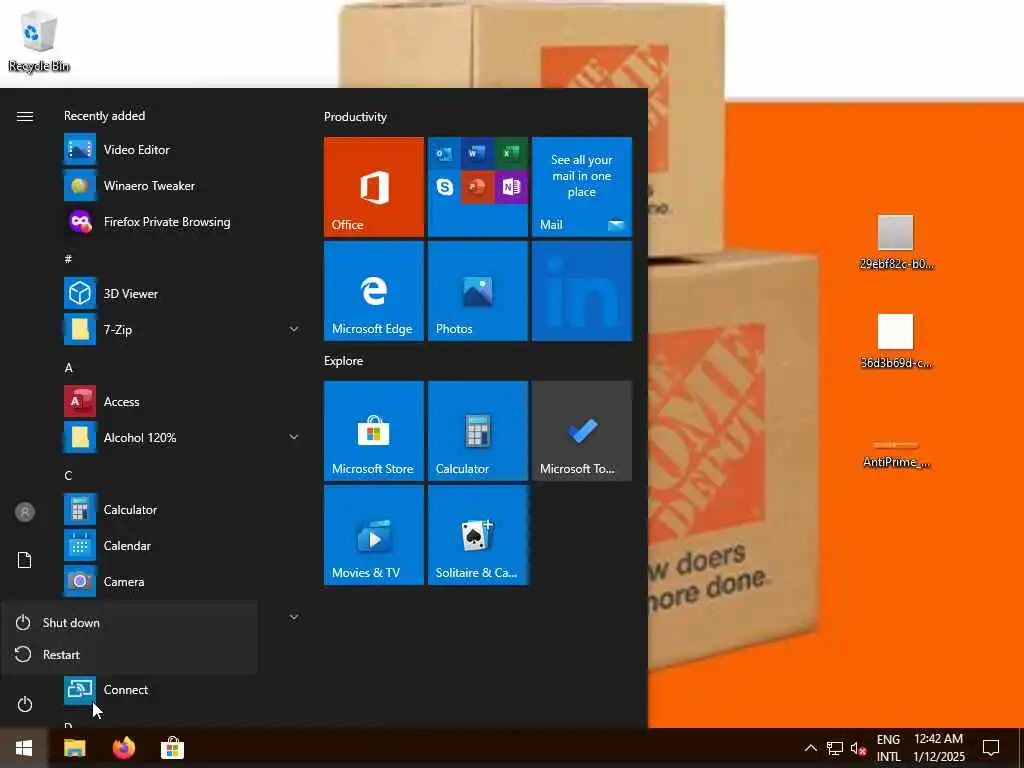Select the 29ebf82c desktop file
Image resolution: width=1024 pixels, height=768 pixels.
(x=896, y=242)
